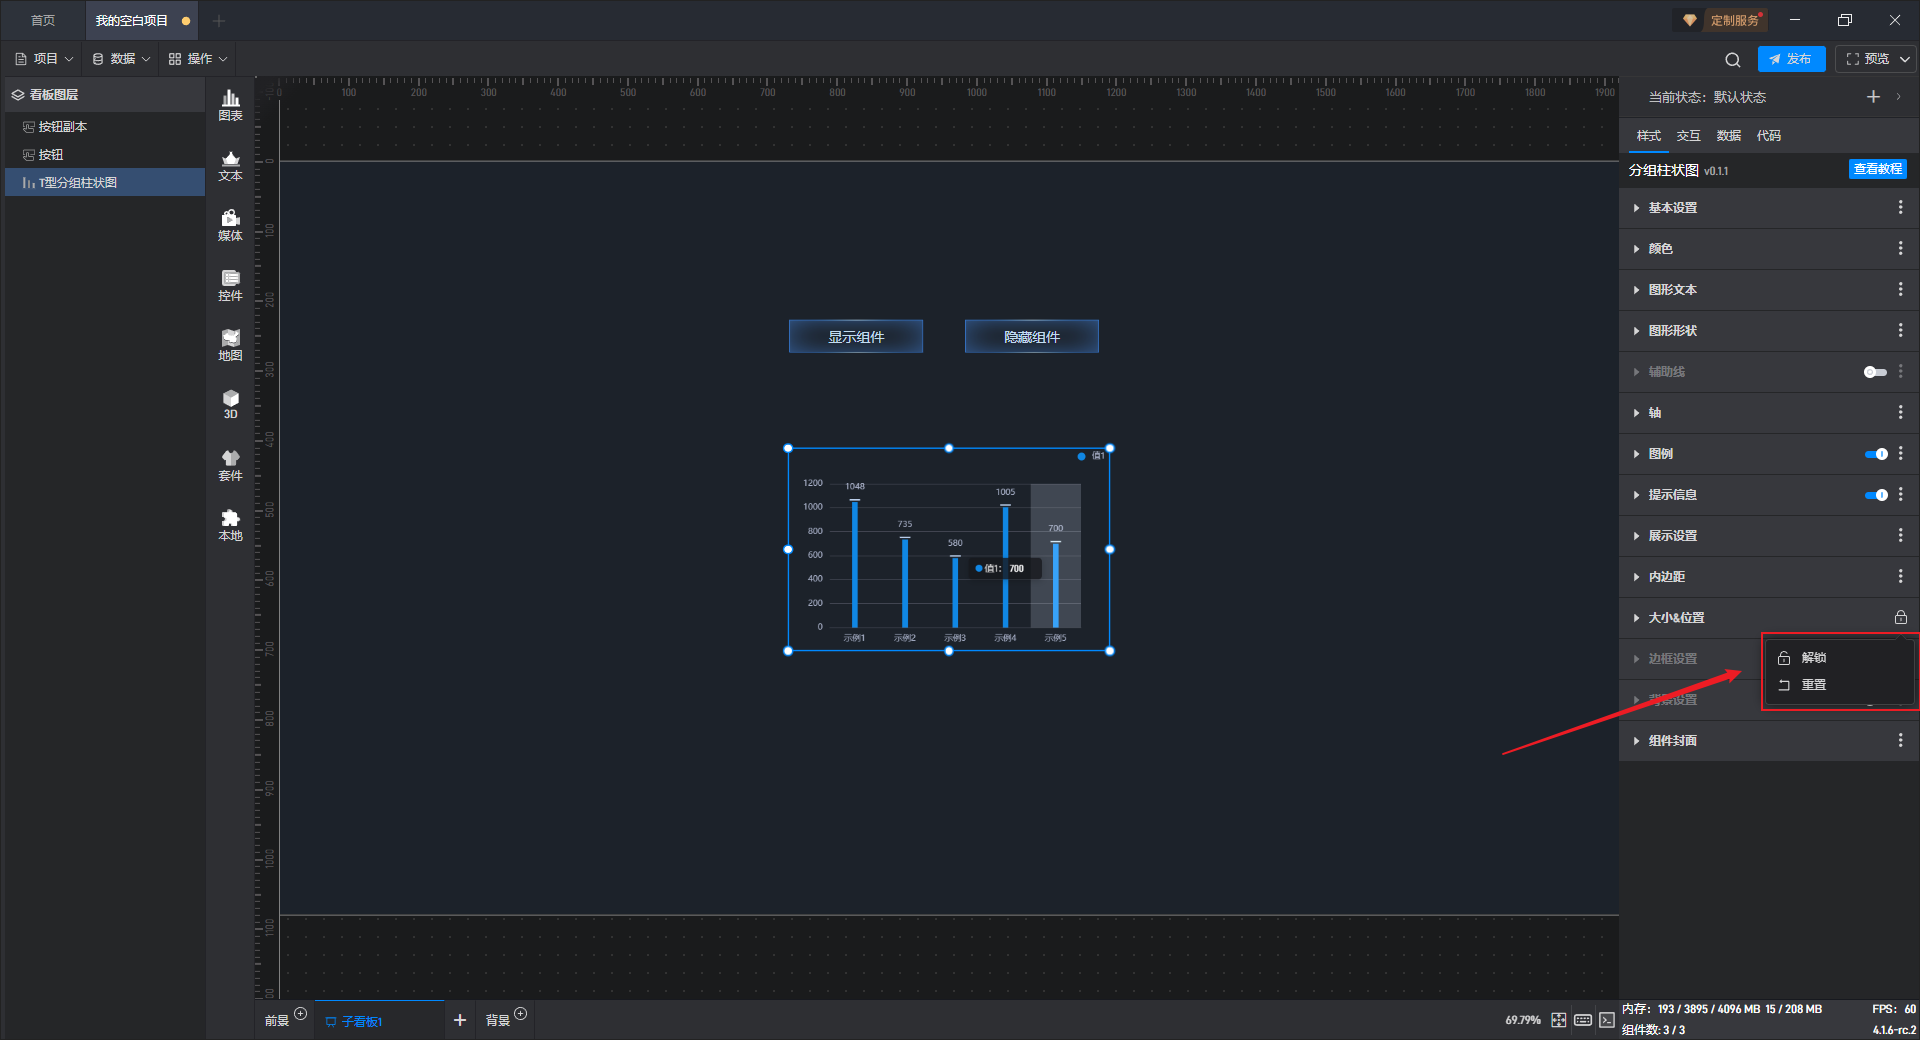The width and height of the screenshot is (1920, 1040).
Task: Enable the 辅助线 guide line switch
Action: point(1874,372)
